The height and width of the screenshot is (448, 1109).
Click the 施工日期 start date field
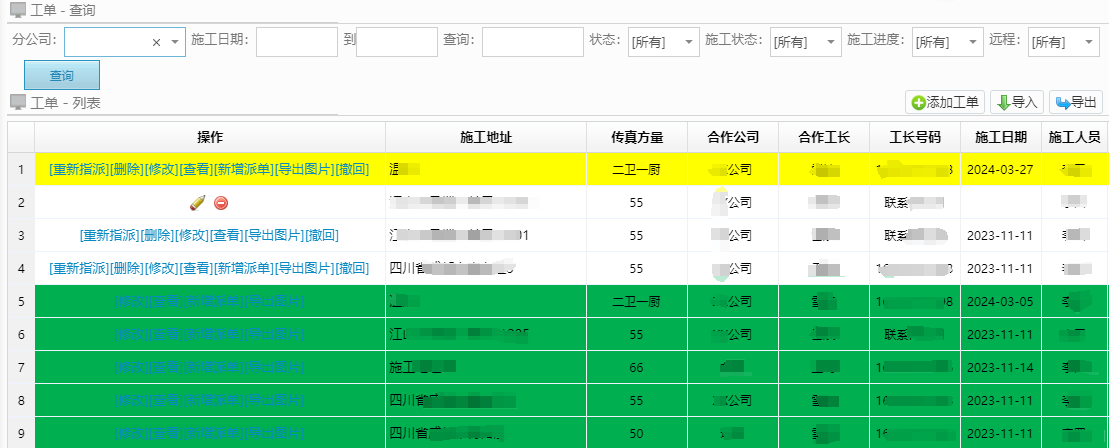296,42
